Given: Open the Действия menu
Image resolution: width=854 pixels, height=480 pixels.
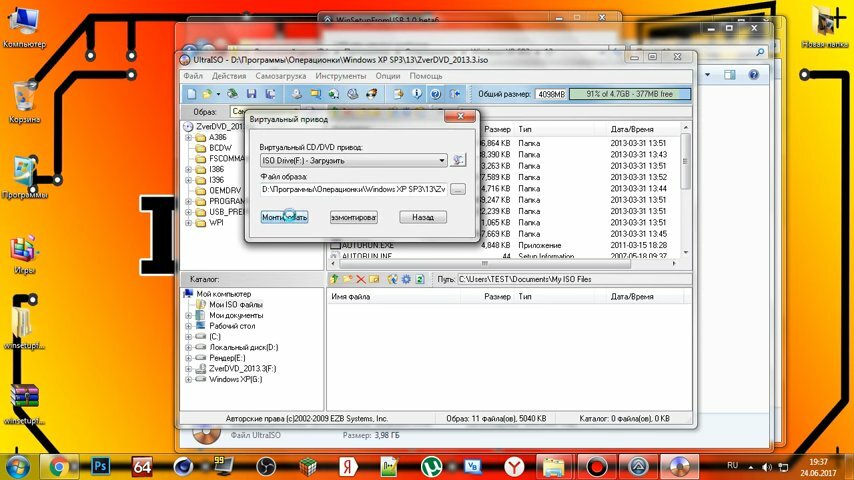Looking at the screenshot, I should point(229,76).
